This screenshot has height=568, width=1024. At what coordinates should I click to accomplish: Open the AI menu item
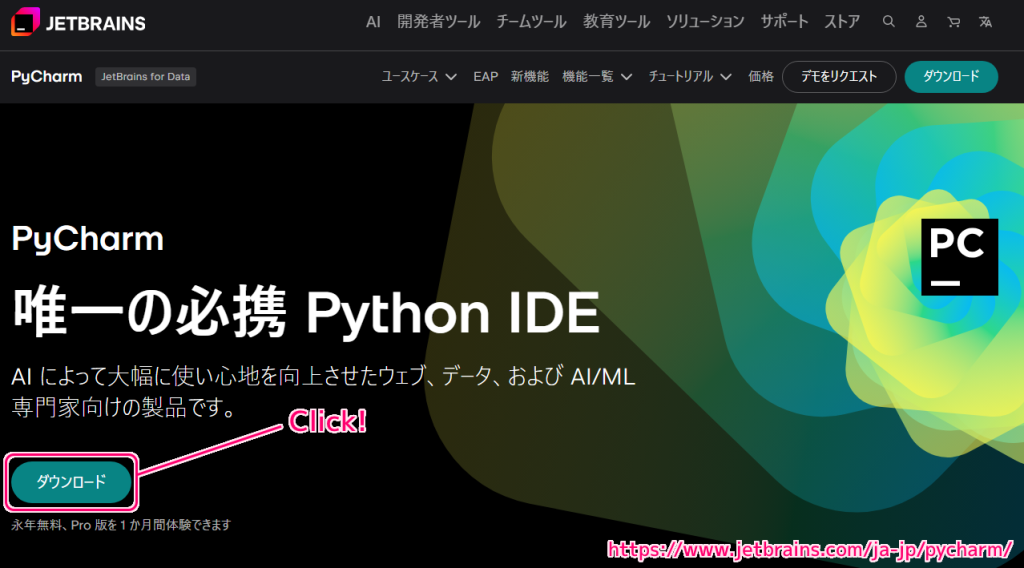click(373, 22)
